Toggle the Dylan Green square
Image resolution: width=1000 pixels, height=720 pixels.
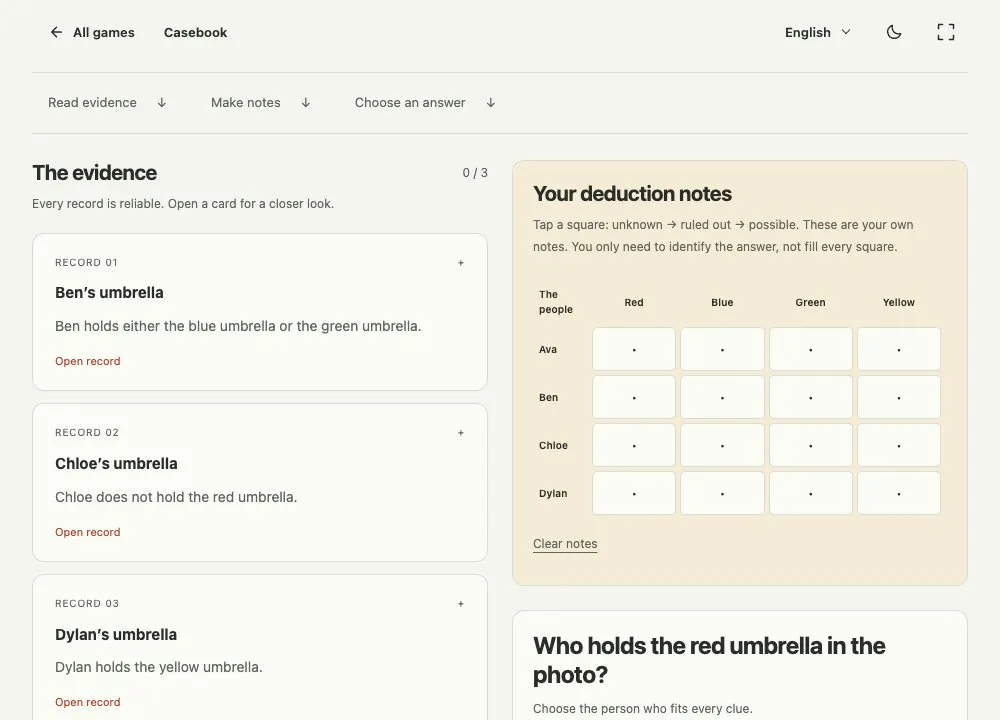point(811,493)
